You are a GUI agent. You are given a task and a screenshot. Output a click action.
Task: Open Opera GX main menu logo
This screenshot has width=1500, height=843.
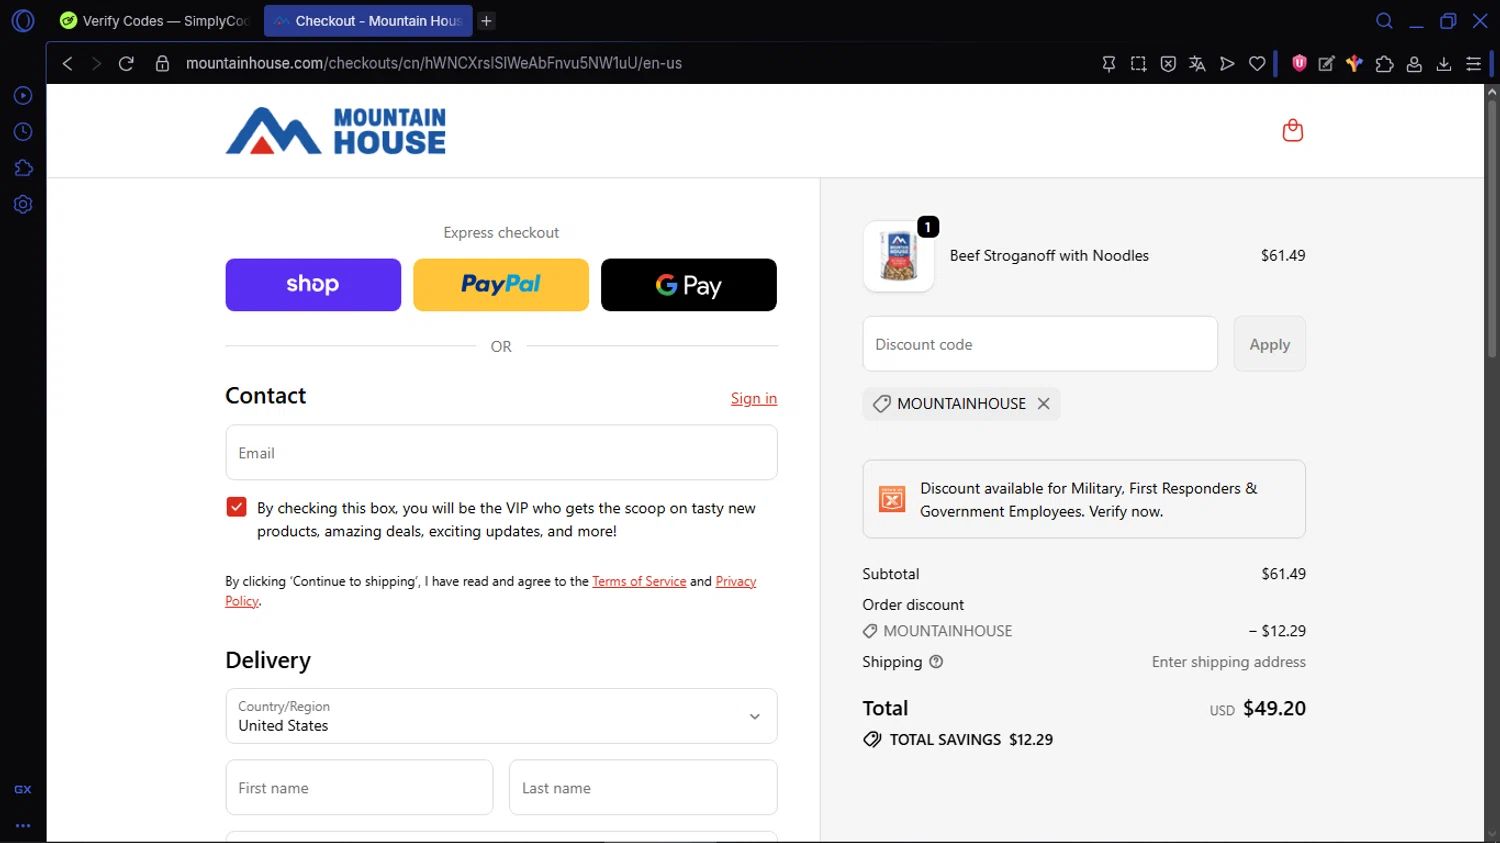pyautogui.click(x=23, y=21)
